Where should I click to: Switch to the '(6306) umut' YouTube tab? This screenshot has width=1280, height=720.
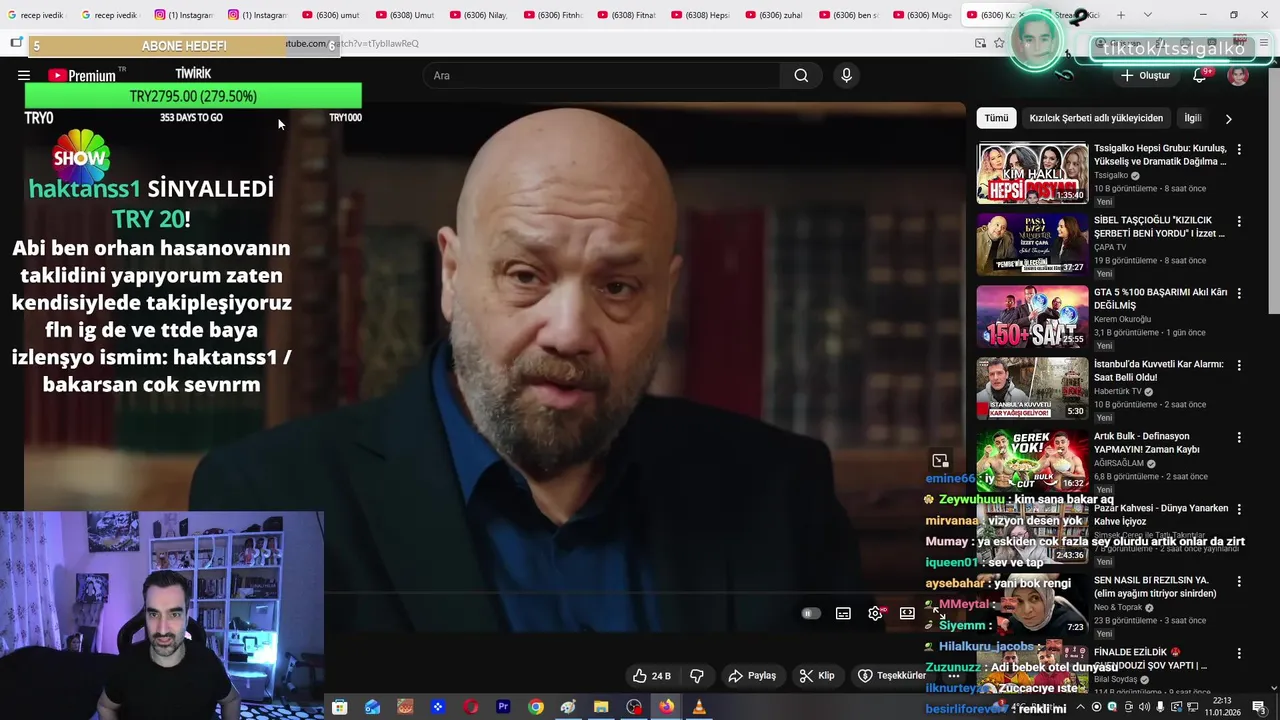tap(330, 15)
